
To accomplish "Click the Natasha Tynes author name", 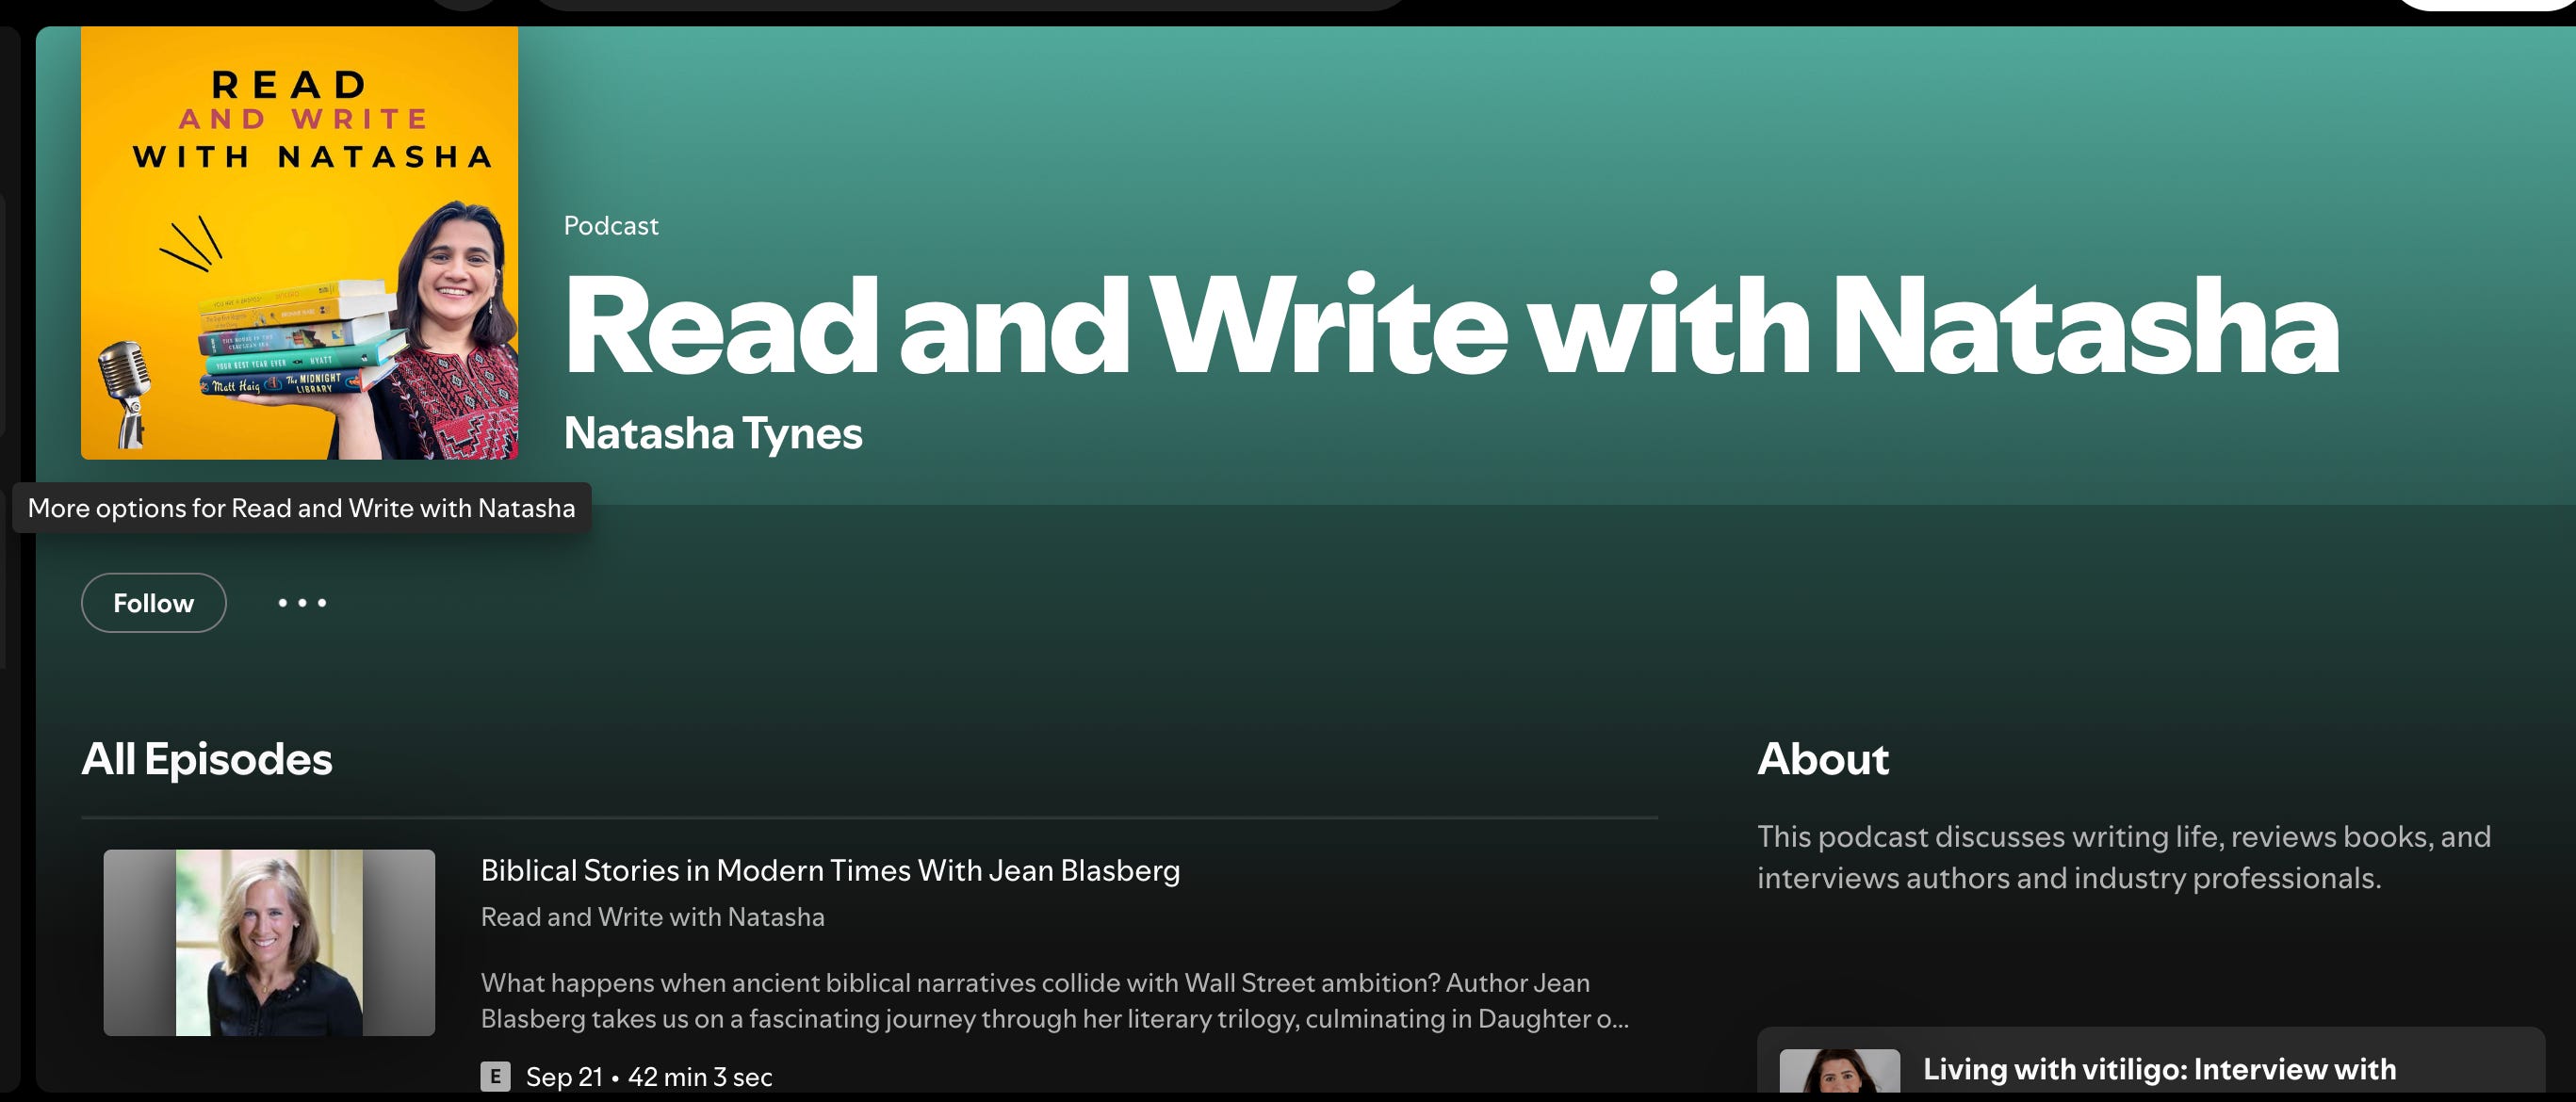I will tap(712, 433).
